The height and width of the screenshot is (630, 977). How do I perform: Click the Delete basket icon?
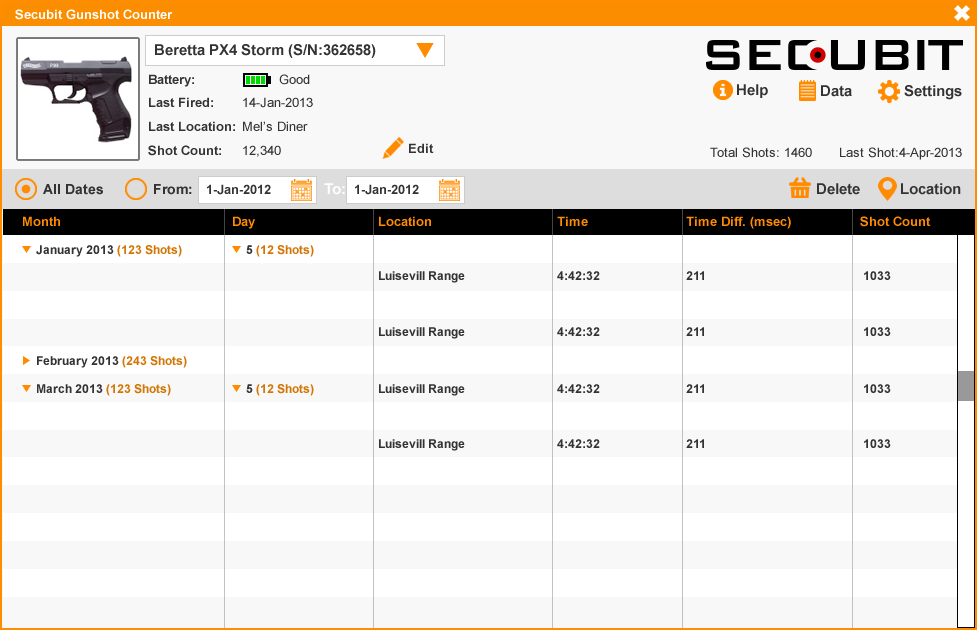pyautogui.click(x=799, y=188)
